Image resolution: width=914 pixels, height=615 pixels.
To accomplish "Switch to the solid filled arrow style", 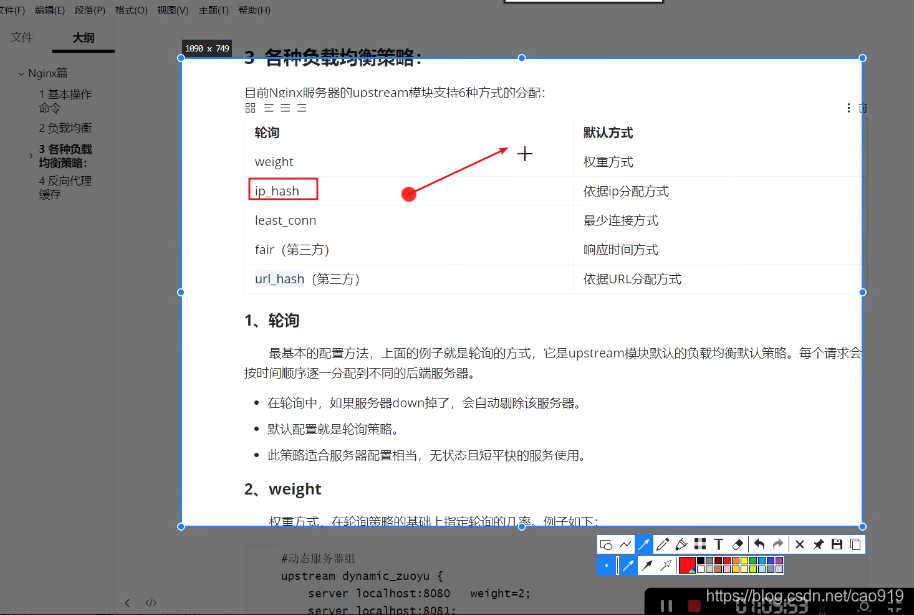I will 650,565.
